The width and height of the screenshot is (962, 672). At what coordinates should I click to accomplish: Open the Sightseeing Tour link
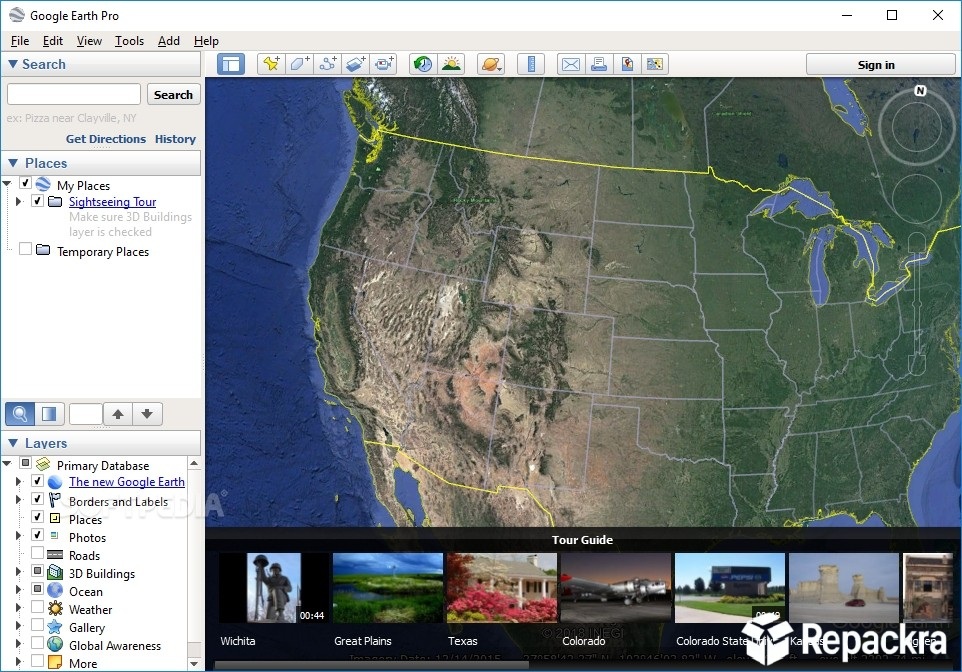click(x=112, y=202)
